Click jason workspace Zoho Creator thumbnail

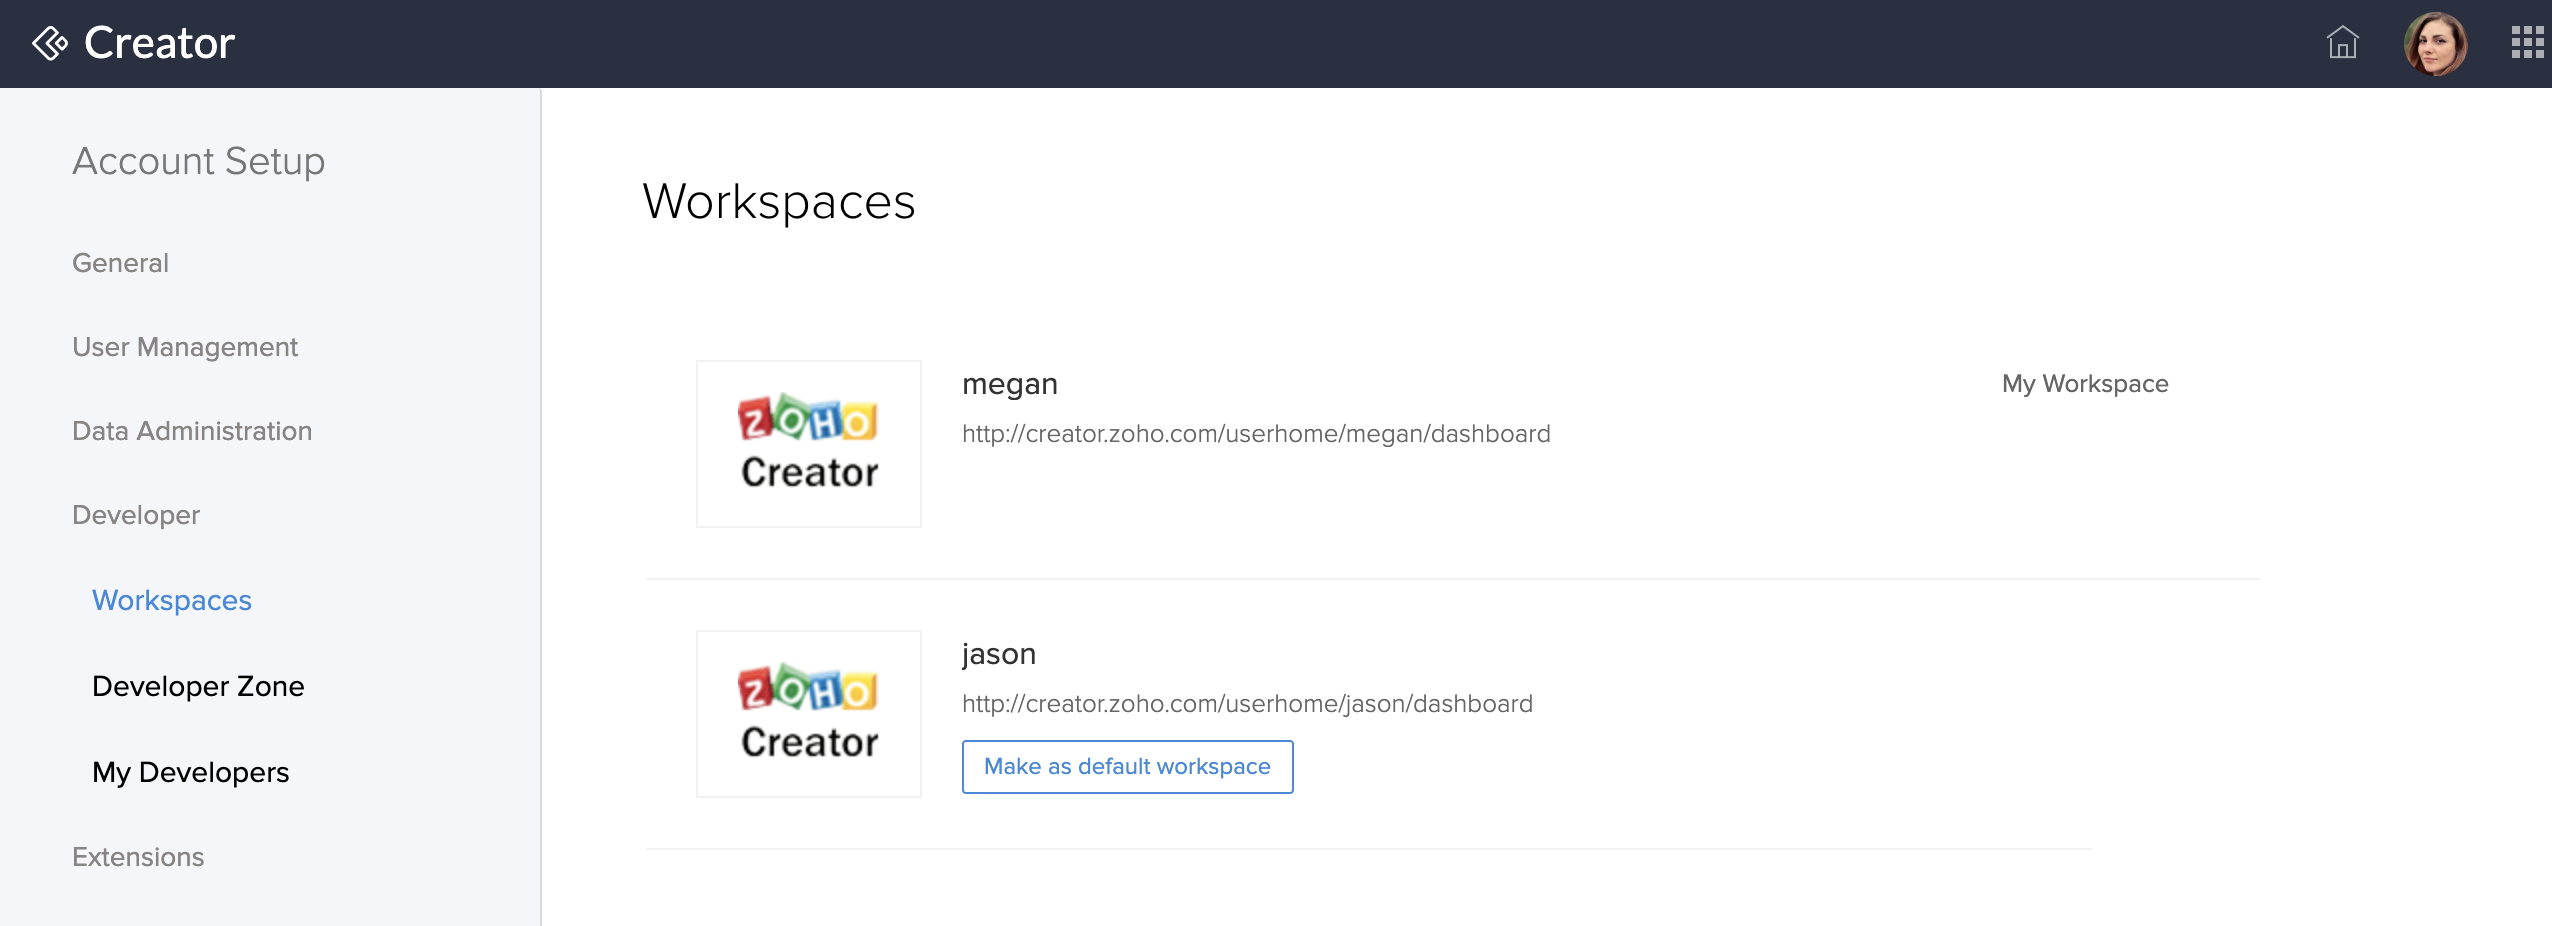pyautogui.click(x=809, y=714)
